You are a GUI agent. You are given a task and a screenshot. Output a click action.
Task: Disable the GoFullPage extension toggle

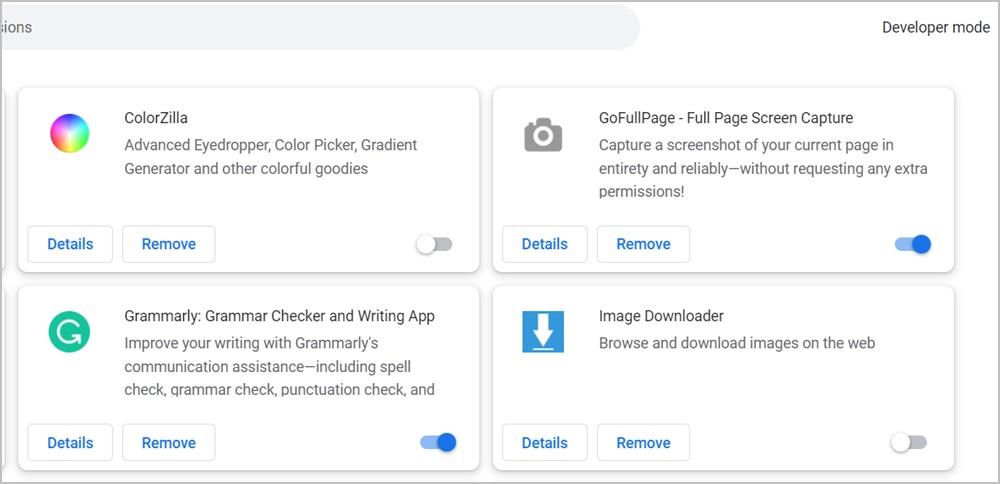point(913,244)
